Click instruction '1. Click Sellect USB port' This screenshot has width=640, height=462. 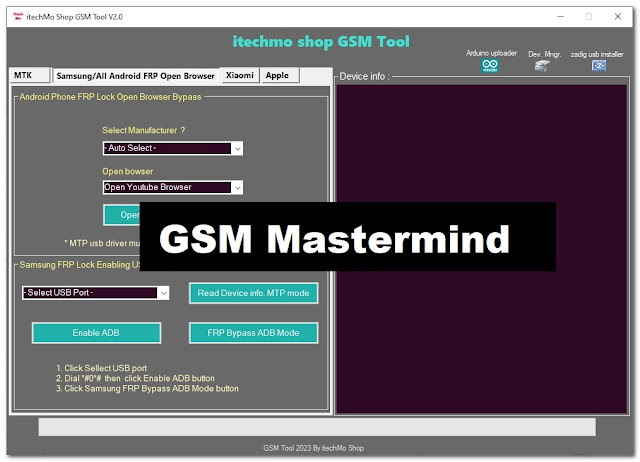click(101, 368)
